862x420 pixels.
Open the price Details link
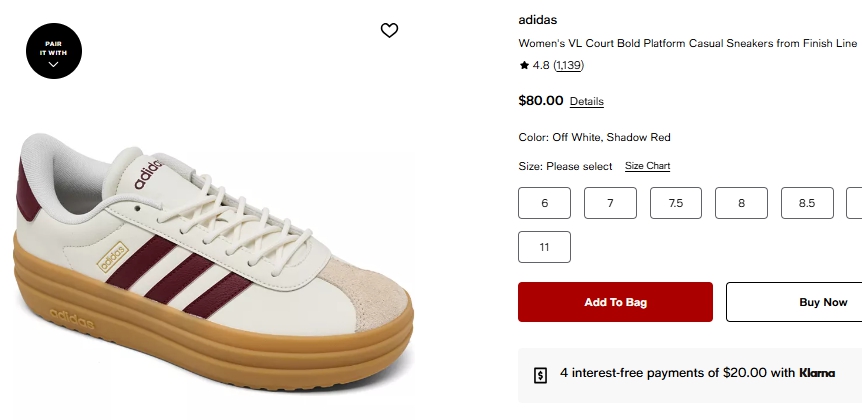(x=587, y=102)
